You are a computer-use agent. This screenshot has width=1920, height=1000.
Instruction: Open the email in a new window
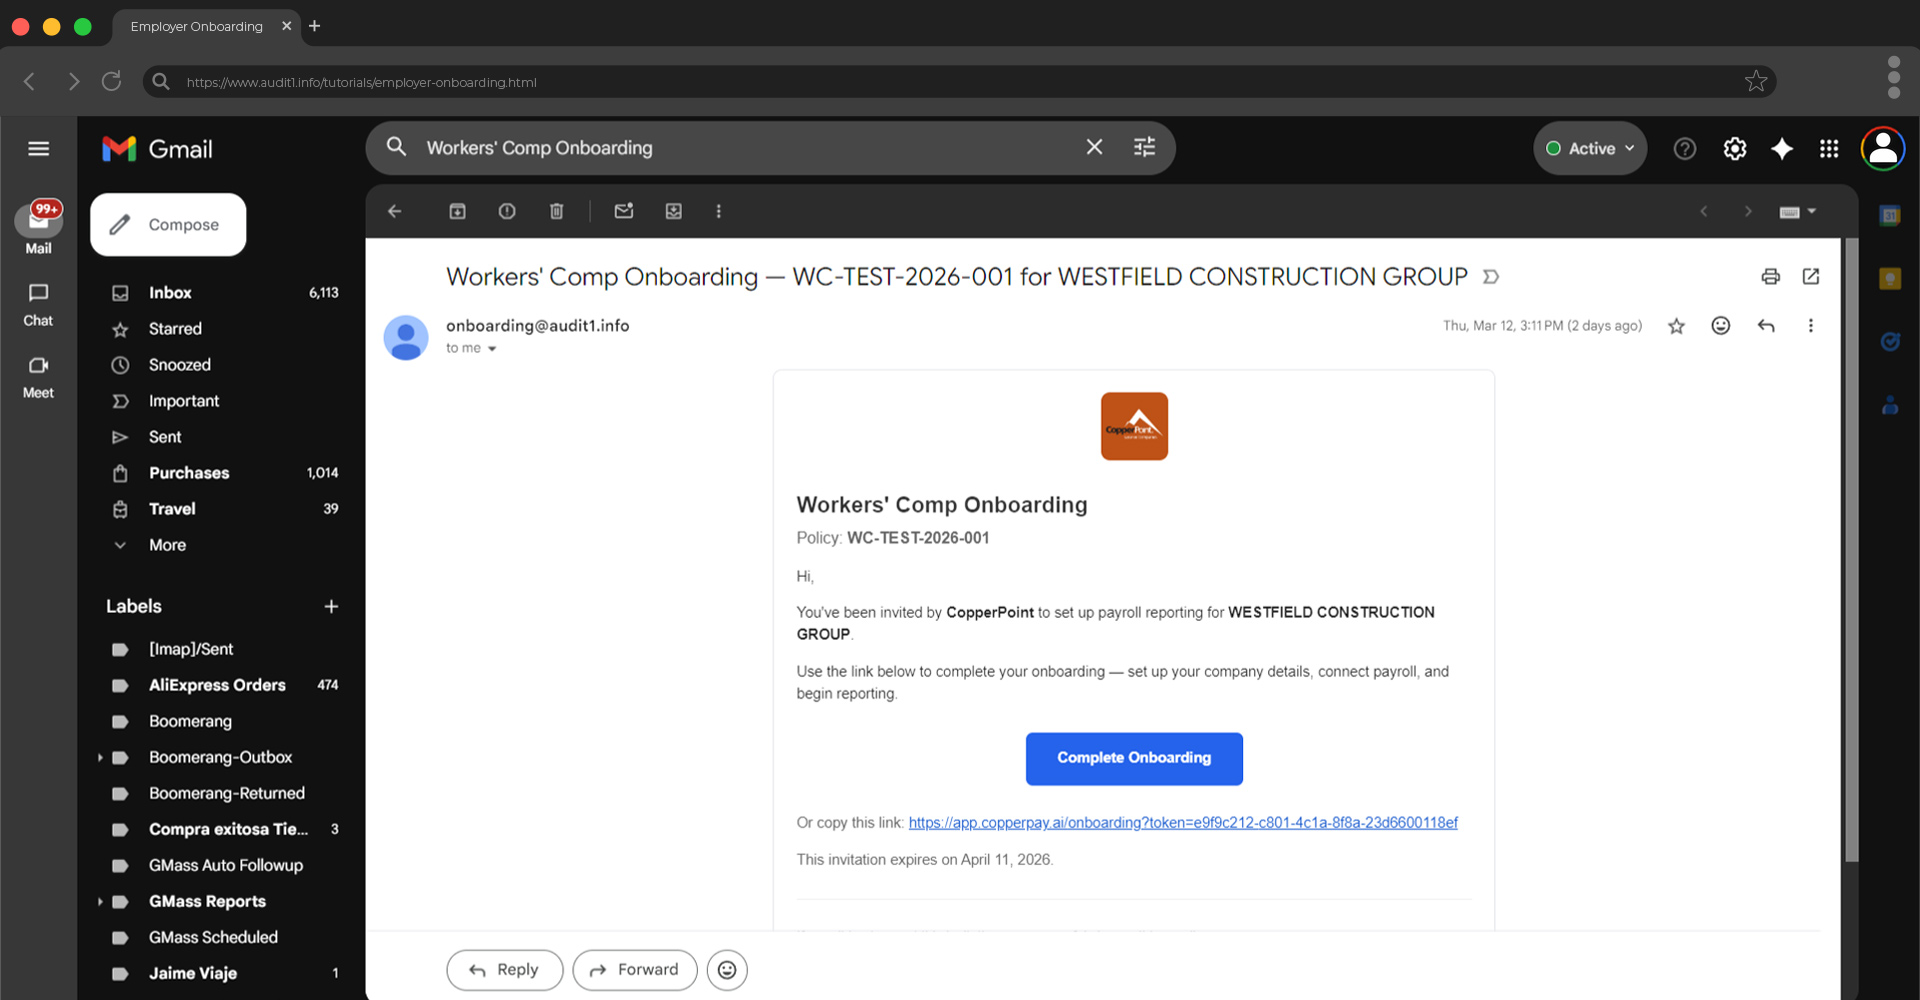click(x=1812, y=277)
